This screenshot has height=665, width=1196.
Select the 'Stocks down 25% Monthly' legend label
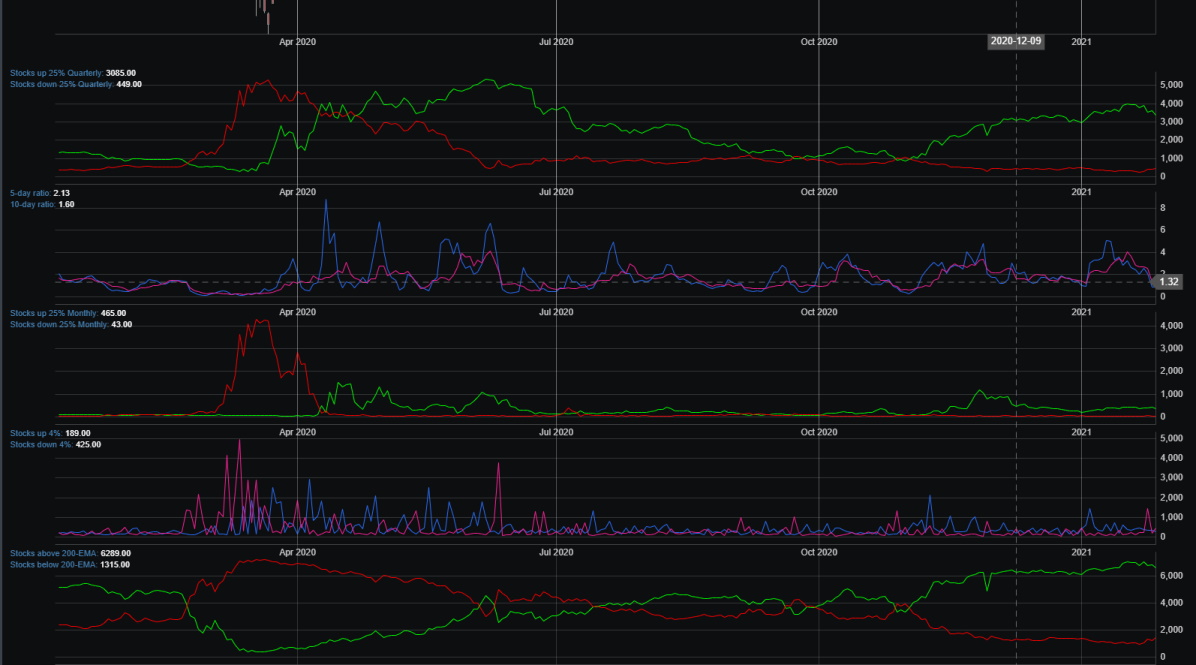pos(59,324)
